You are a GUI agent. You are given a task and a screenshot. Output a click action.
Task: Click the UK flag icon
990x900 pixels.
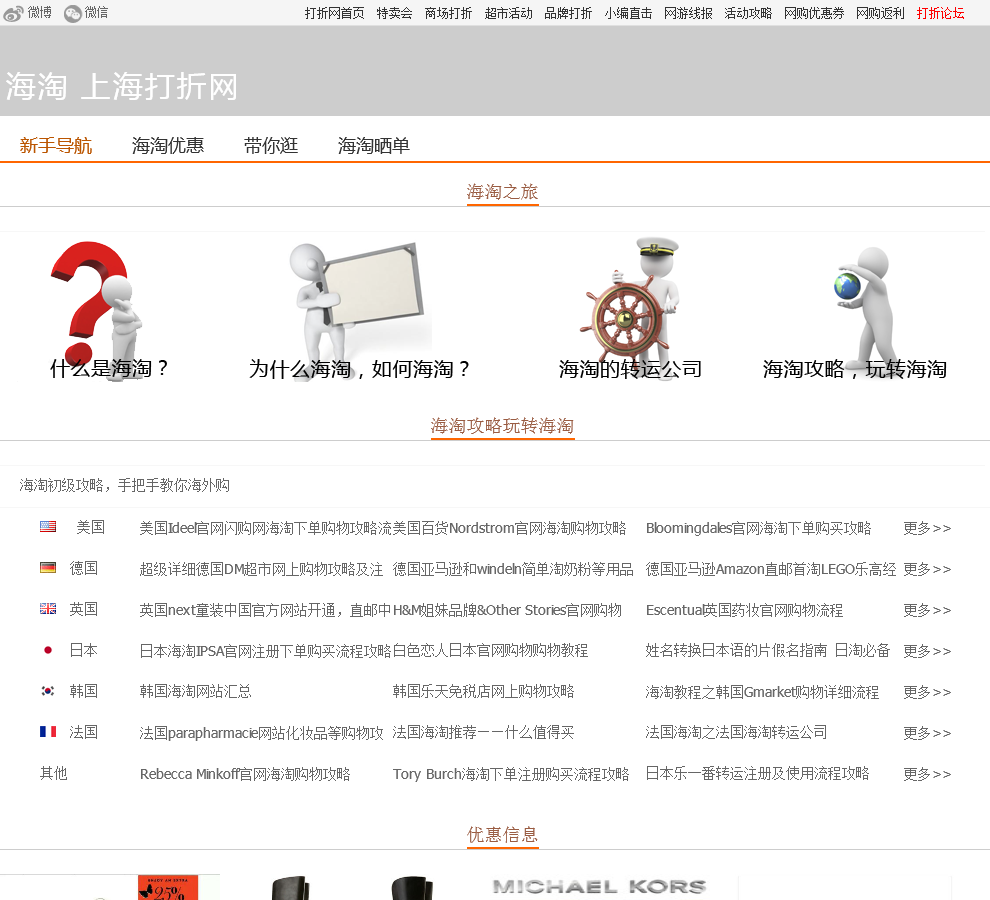tap(48, 609)
